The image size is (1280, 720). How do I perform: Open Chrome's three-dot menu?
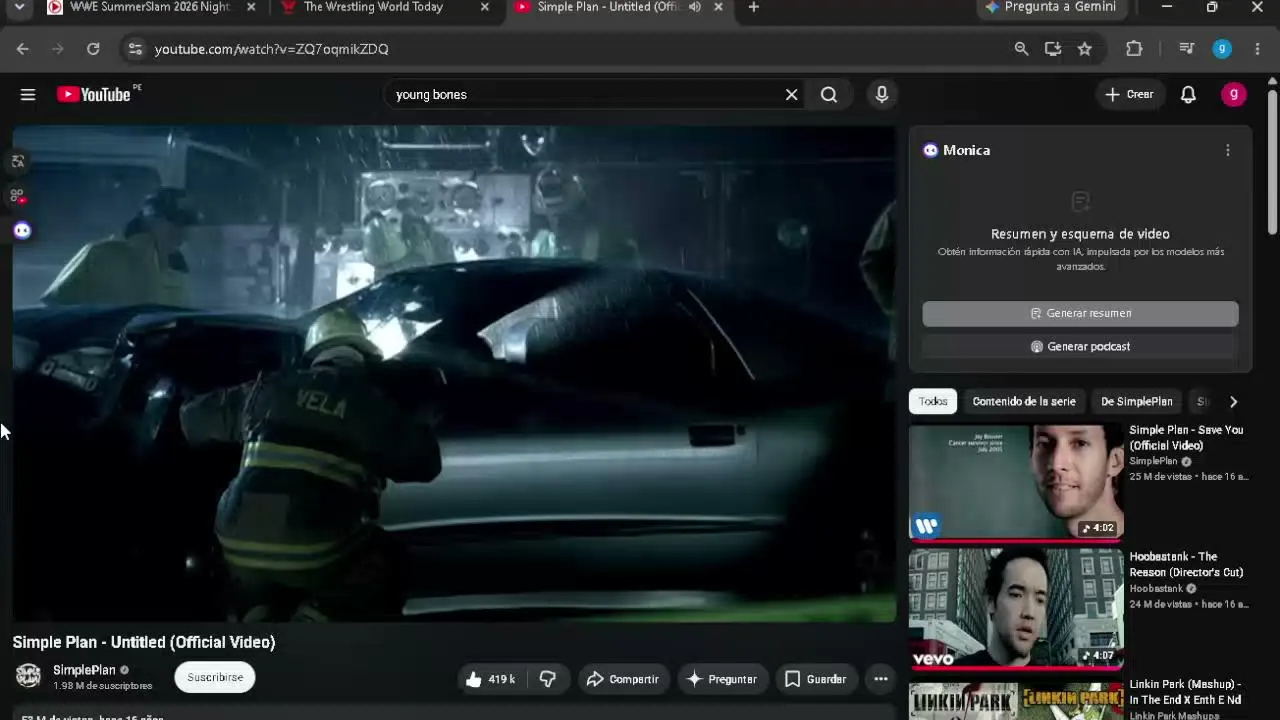click(x=1258, y=49)
